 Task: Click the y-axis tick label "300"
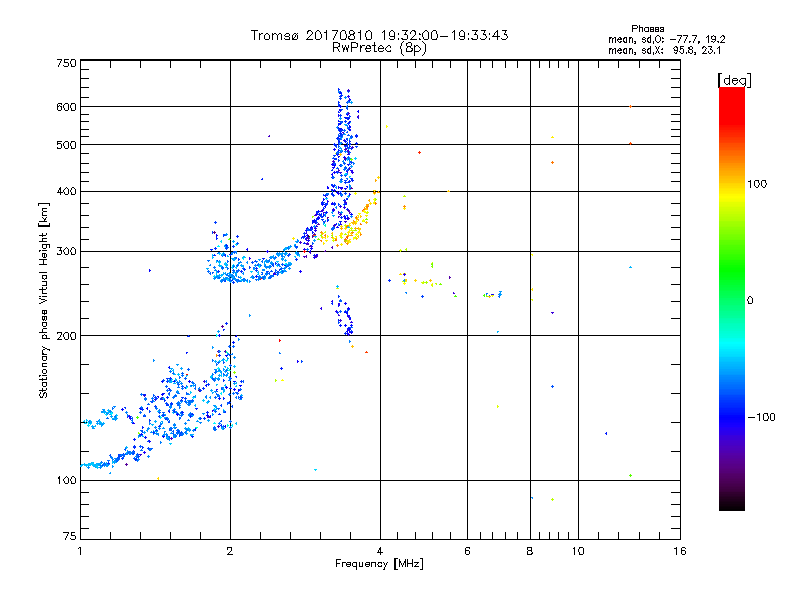67,252
